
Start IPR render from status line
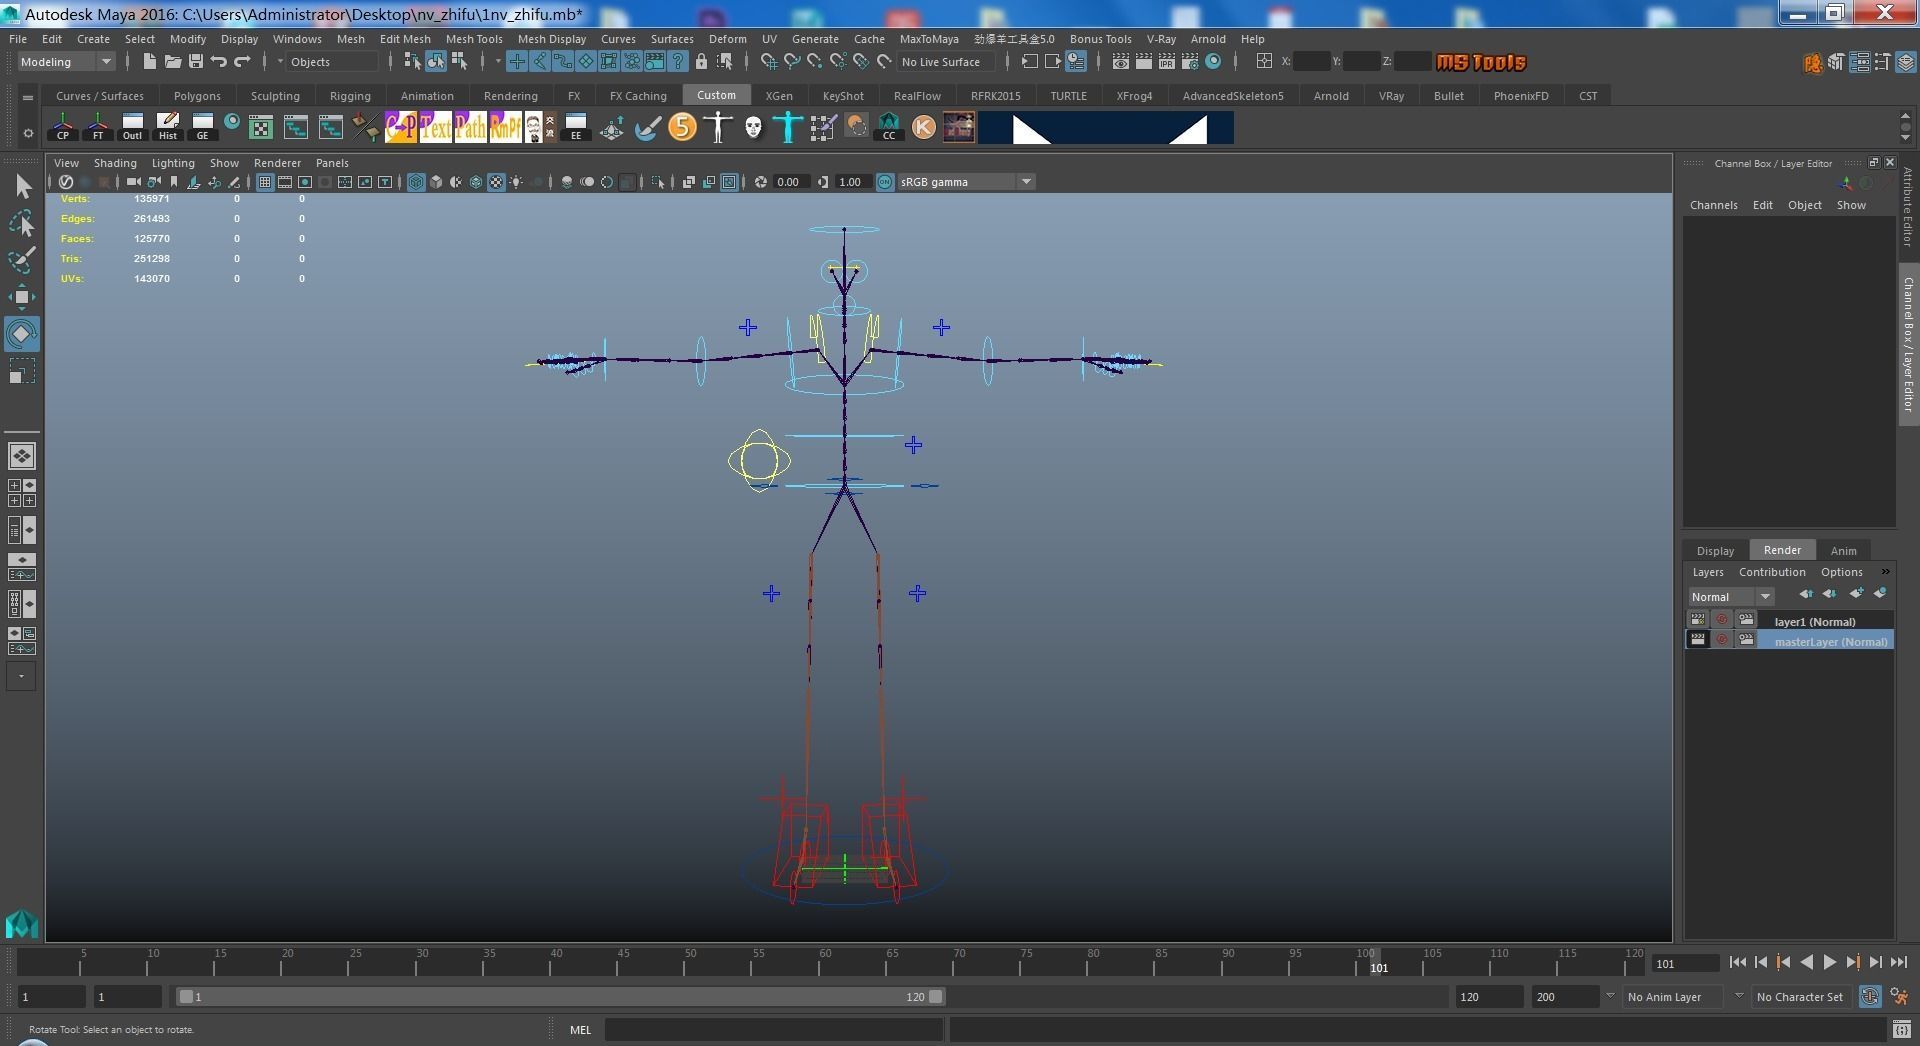(x=1167, y=62)
